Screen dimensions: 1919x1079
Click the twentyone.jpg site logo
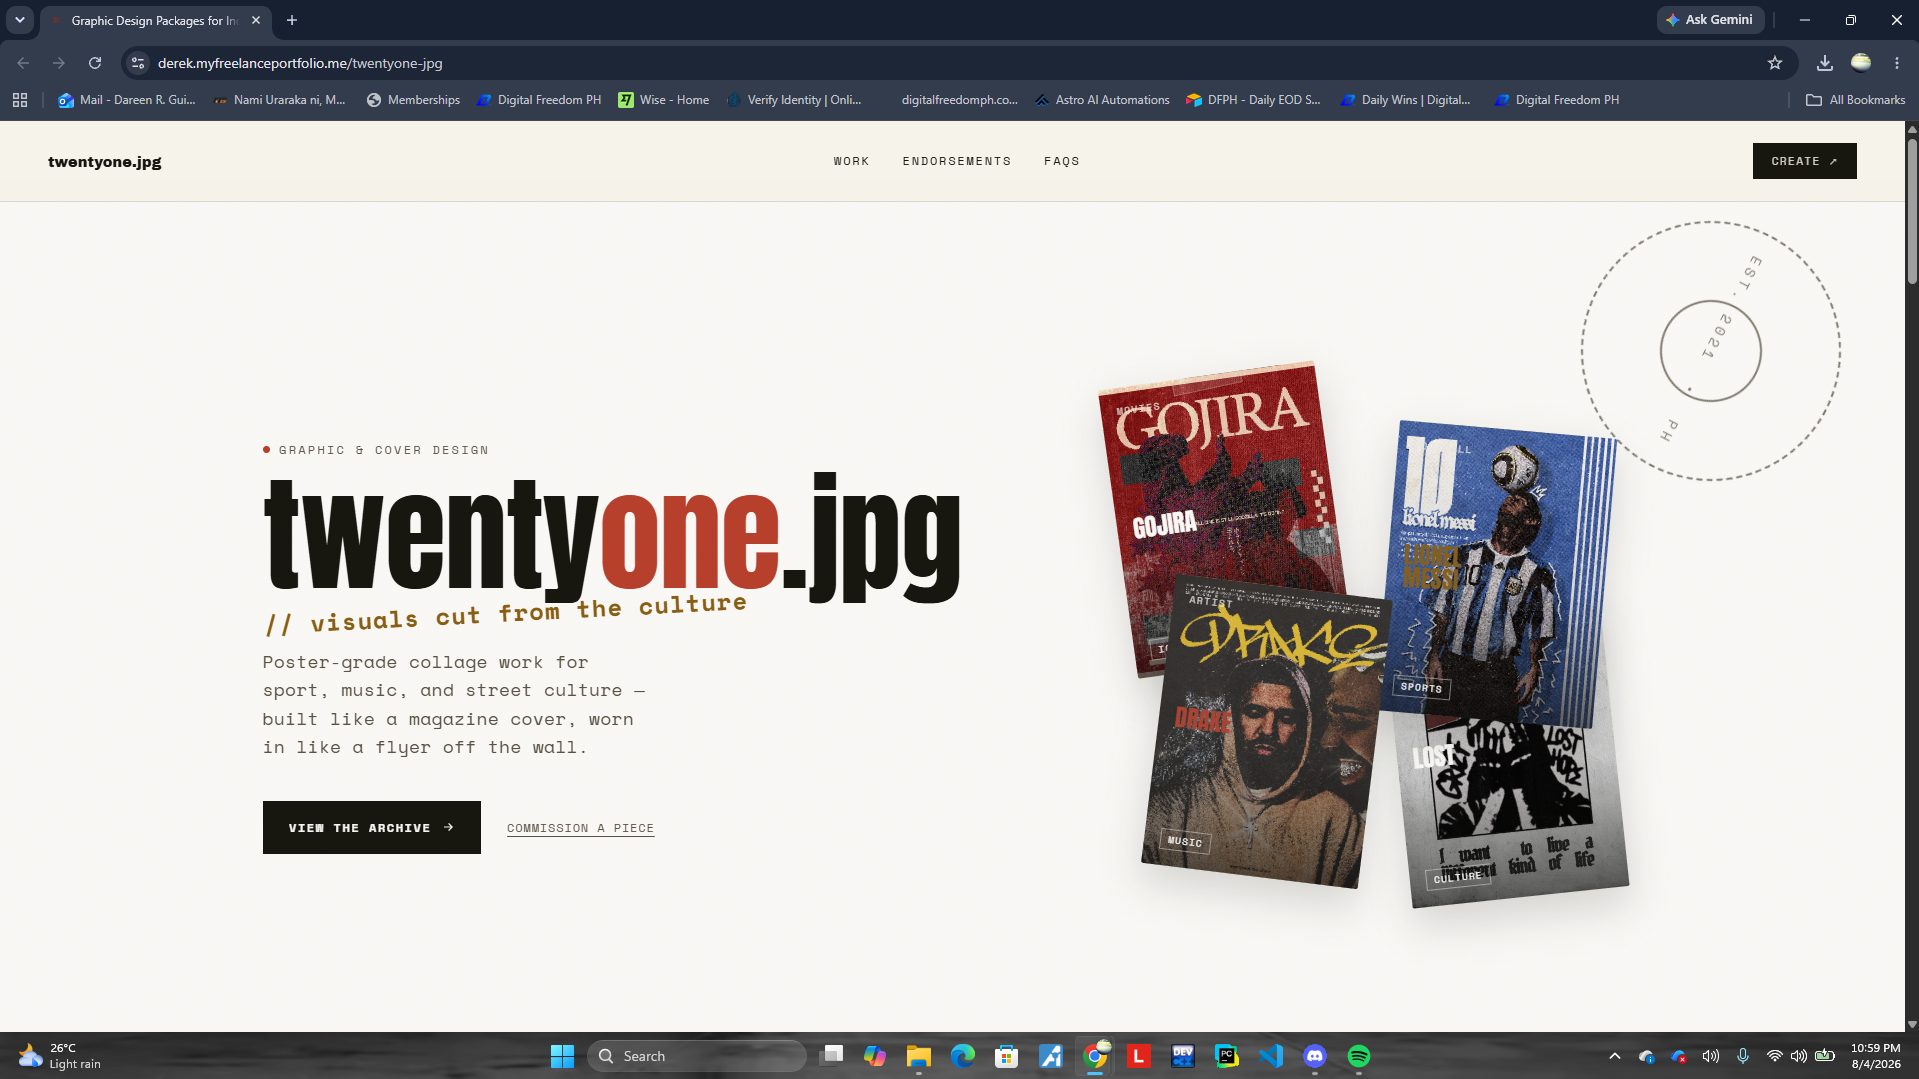(x=105, y=162)
